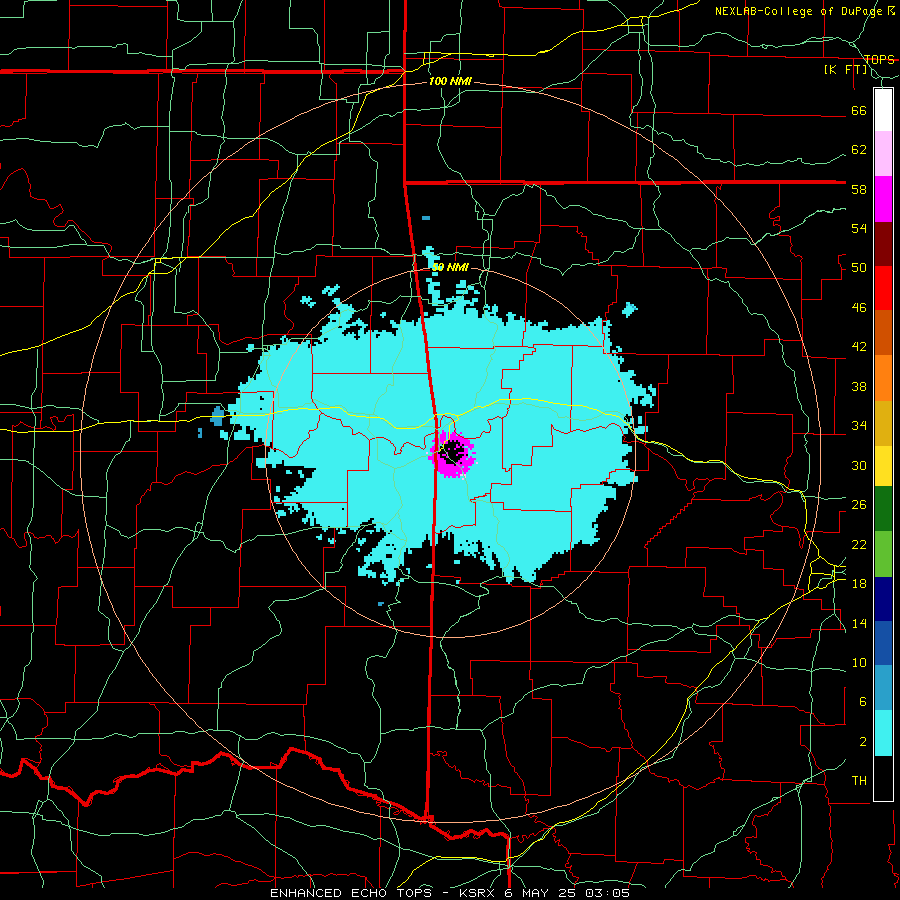The width and height of the screenshot is (900, 900).
Task: Pick the navy blue legend swatch
Action: point(883,599)
